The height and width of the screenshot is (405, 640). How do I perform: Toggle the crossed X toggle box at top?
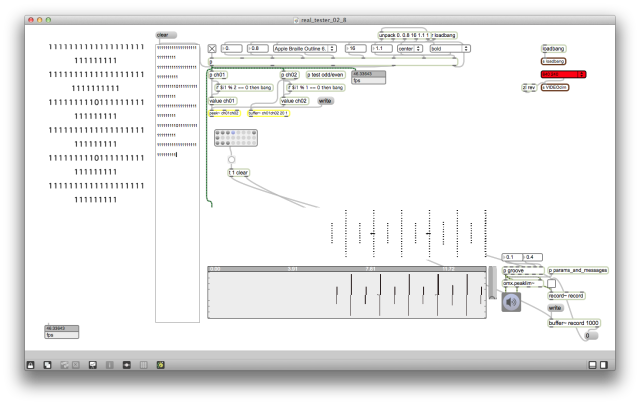click(x=212, y=49)
